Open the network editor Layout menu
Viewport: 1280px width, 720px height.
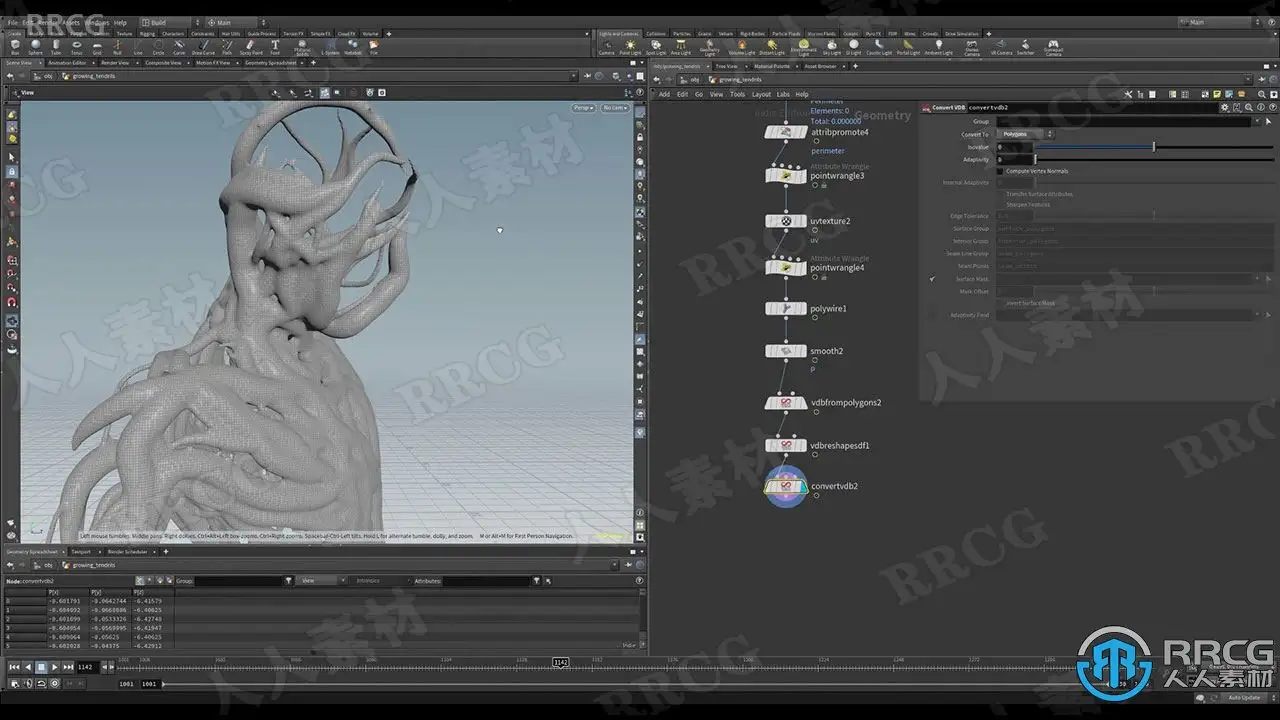coord(761,94)
